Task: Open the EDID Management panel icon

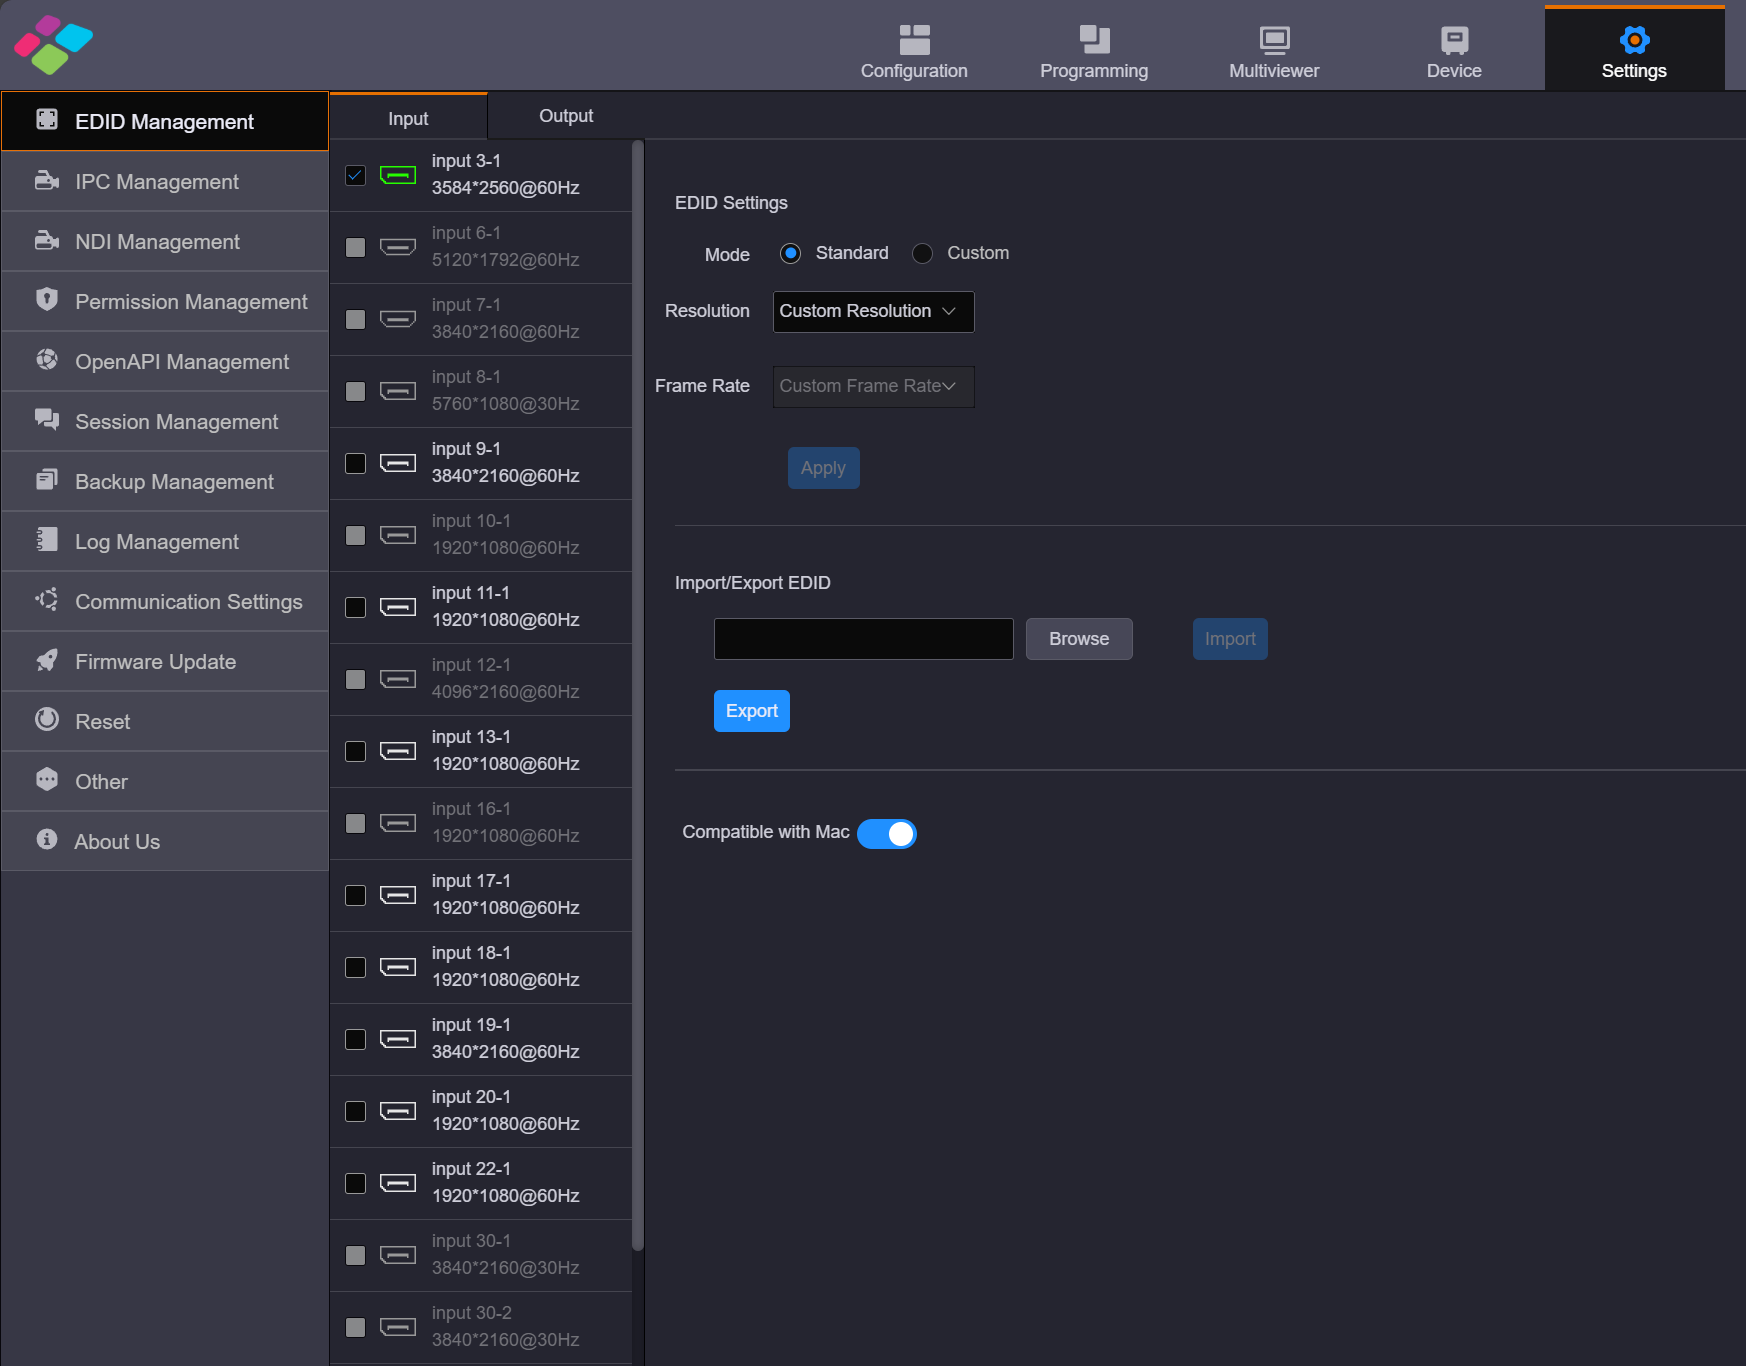Action: click(46, 119)
